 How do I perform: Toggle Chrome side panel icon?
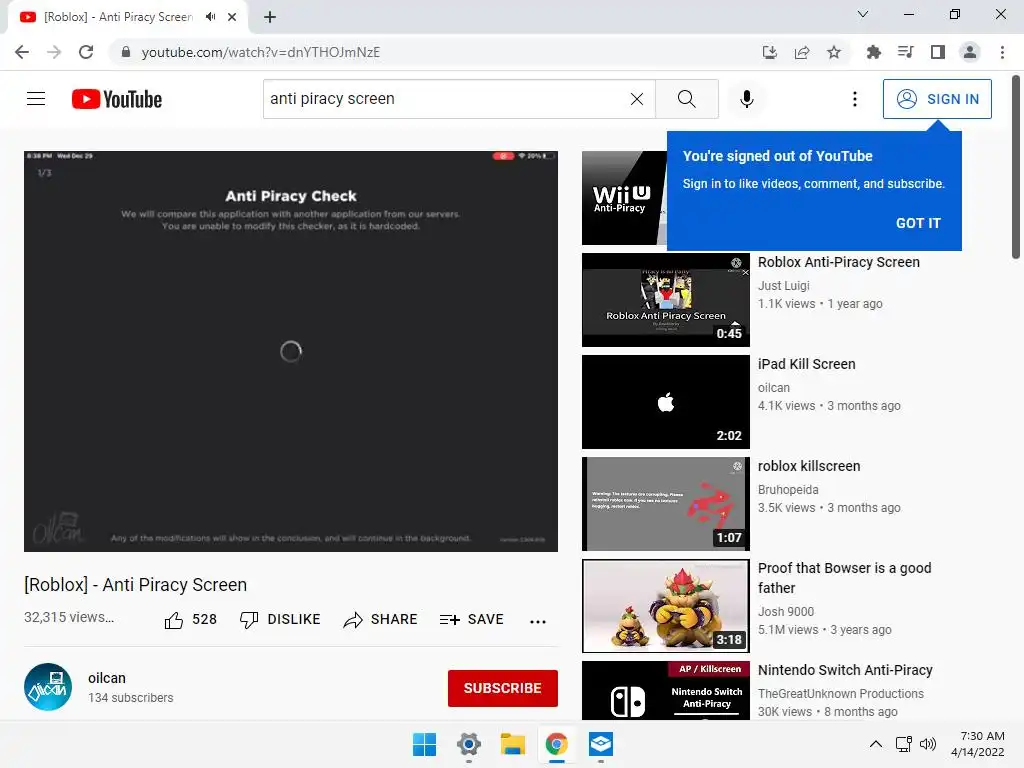938,52
